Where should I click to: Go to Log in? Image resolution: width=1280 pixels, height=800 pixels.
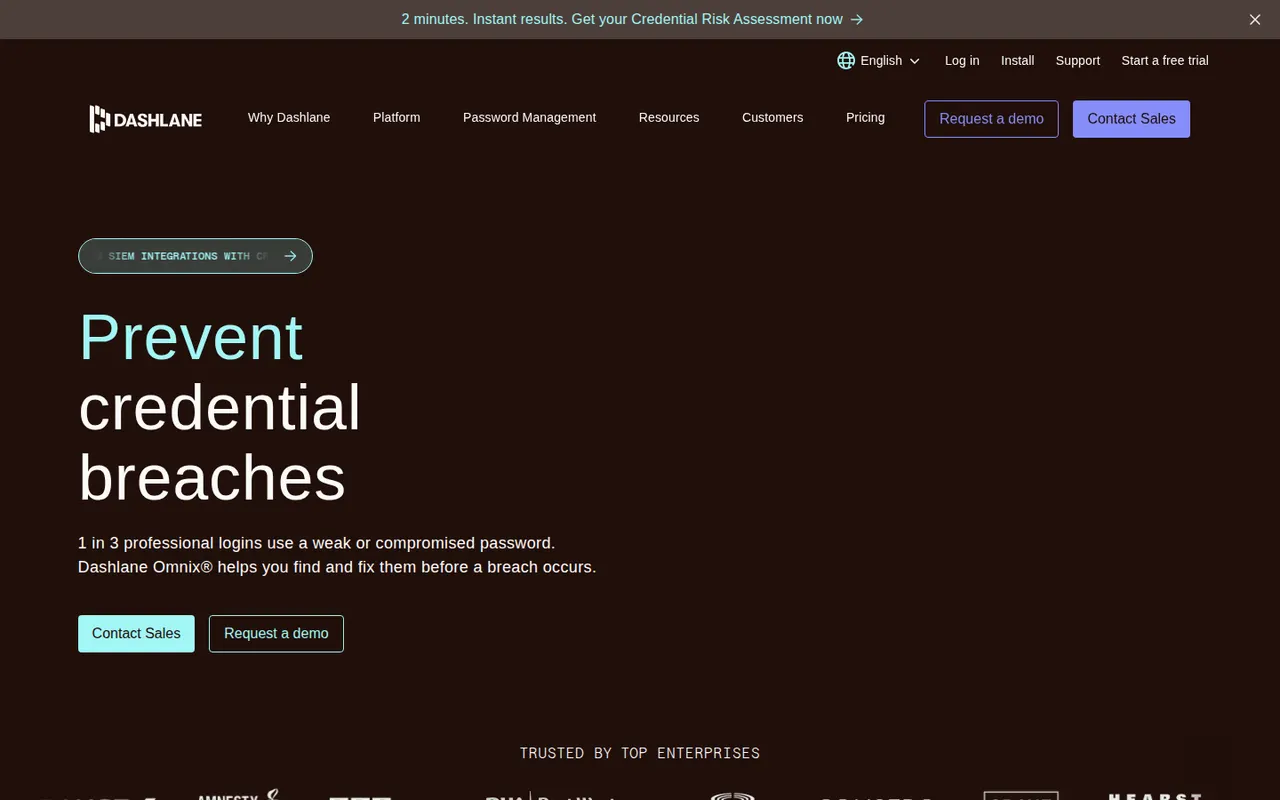tap(962, 60)
